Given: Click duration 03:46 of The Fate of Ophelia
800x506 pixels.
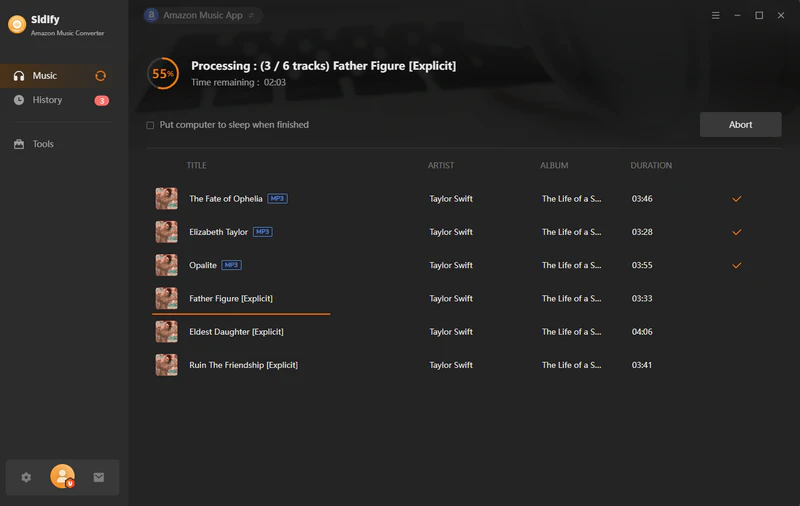Looking at the screenshot, I should (642, 199).
